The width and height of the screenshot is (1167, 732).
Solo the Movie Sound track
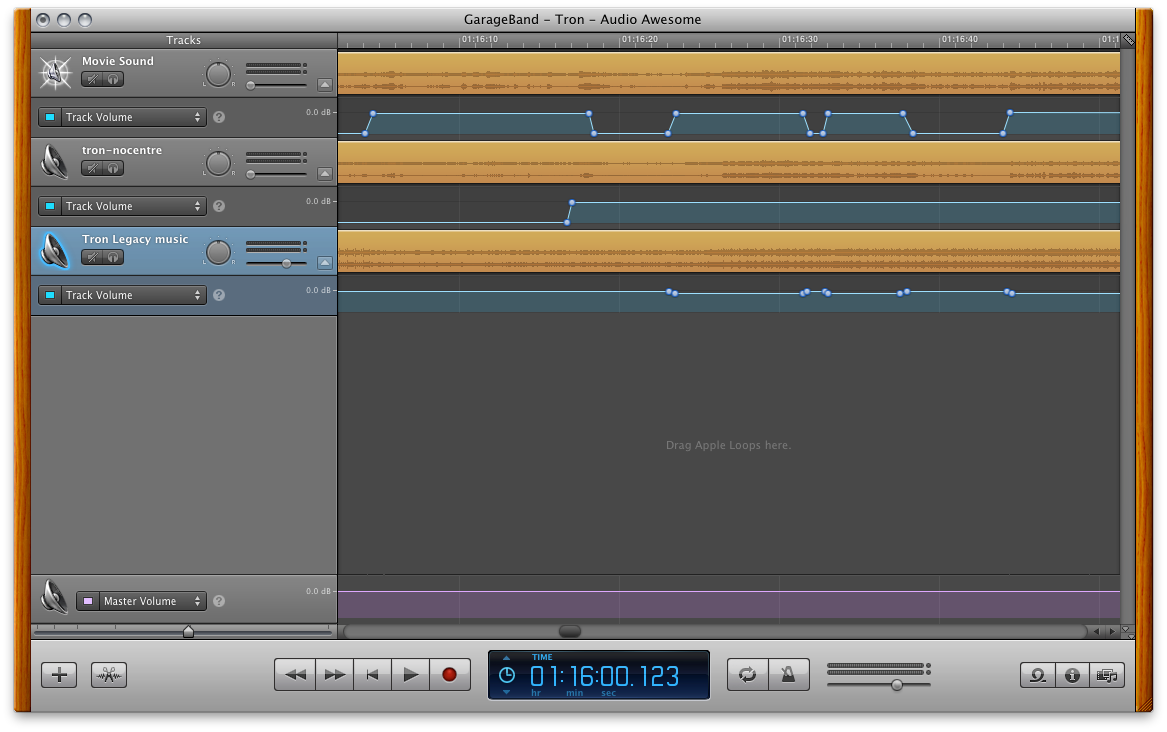coord(113,79)
